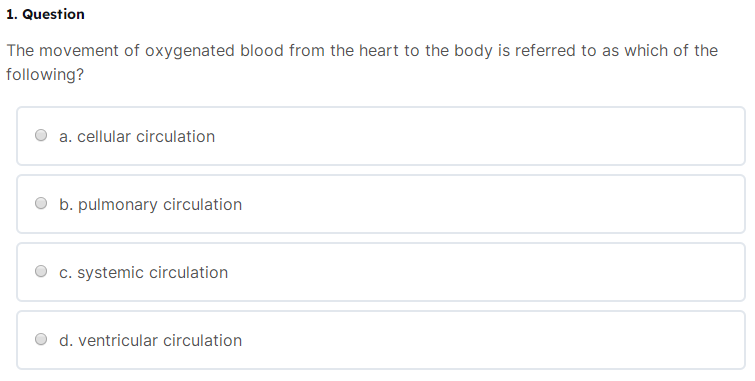Click the word "following?" in the question
Image resolution: width=755 pixels, height=381 pixels.
(45, 75)
